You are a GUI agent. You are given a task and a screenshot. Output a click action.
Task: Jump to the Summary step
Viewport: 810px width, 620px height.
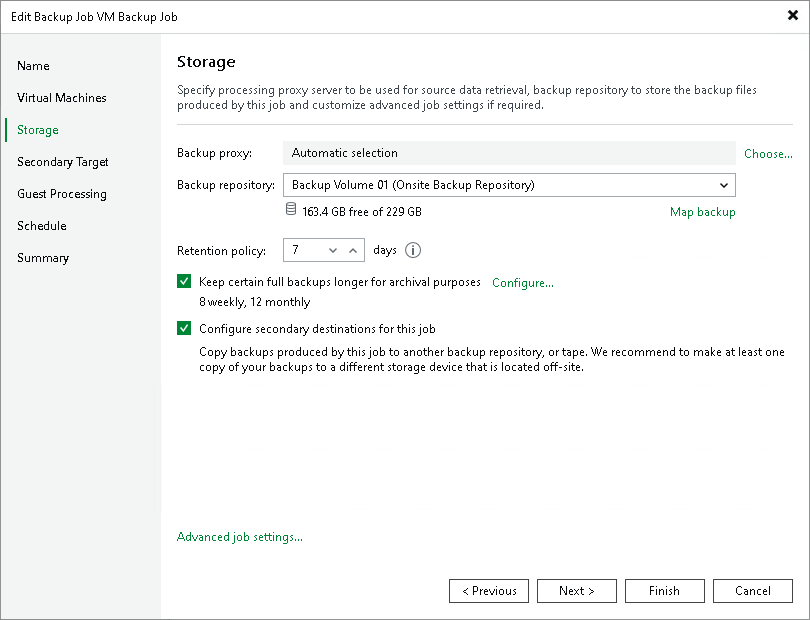pos(43,257)
